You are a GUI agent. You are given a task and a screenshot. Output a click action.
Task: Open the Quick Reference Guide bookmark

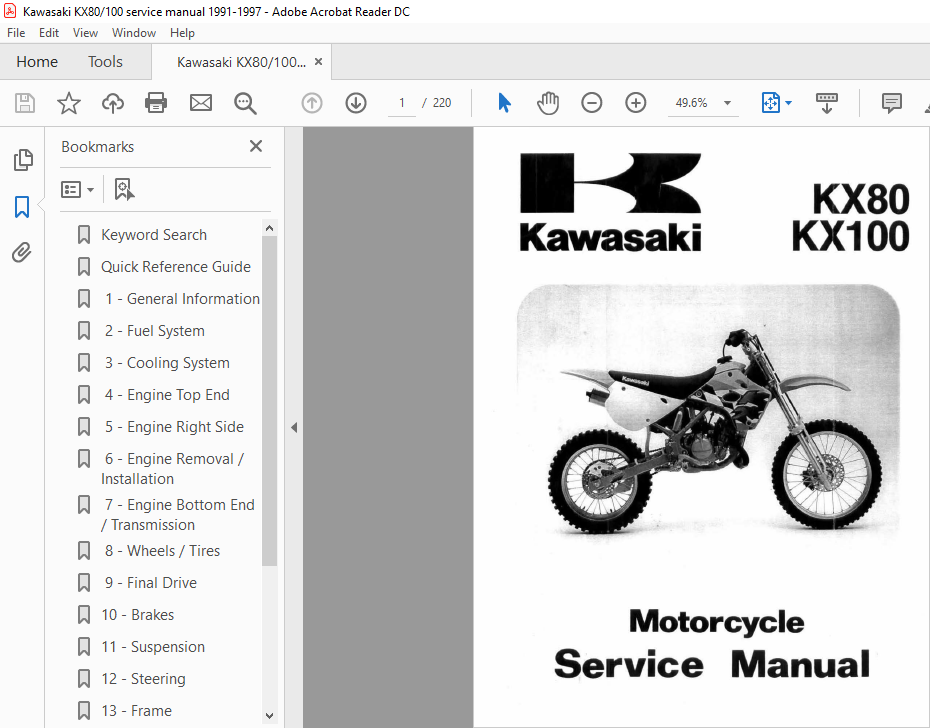tap(176, 267)
